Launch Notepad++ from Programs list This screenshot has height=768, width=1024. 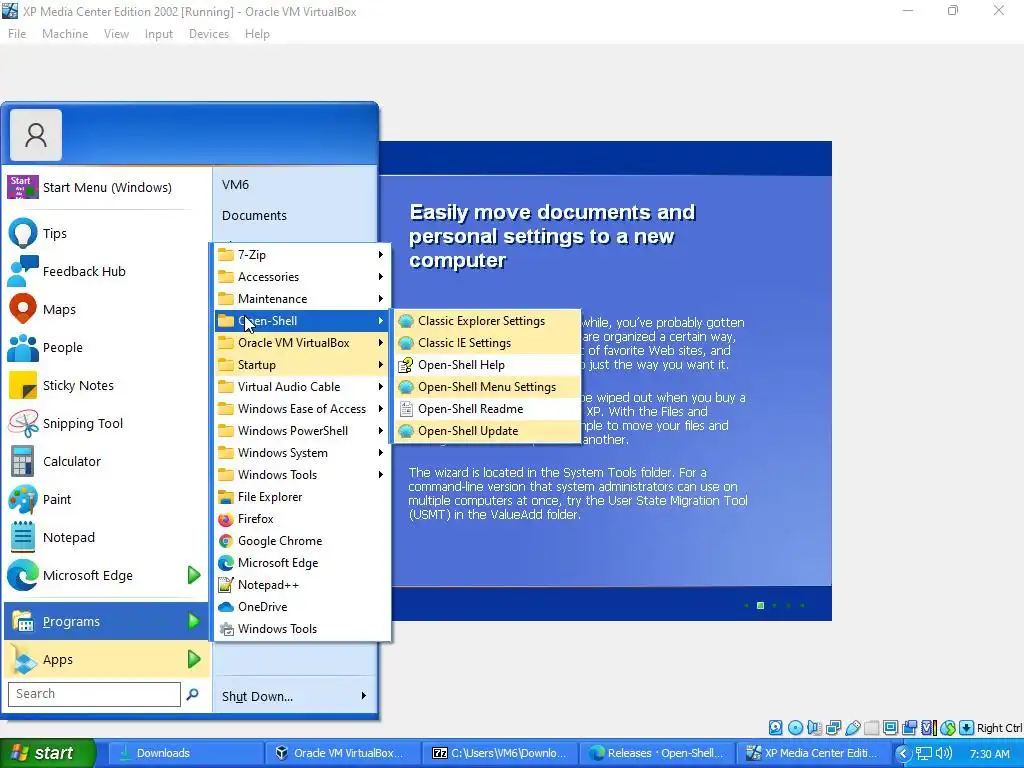pos(302,584)
